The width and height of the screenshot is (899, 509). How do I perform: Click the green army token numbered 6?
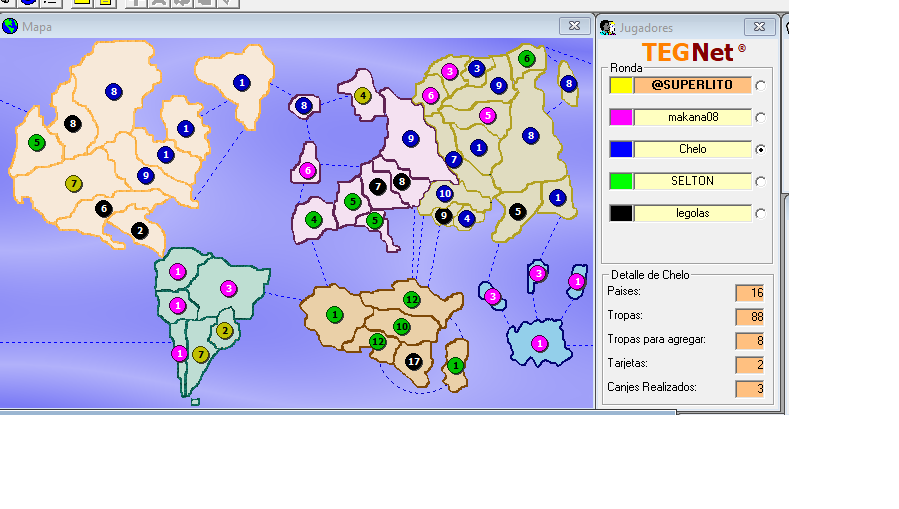click(527, 59)
